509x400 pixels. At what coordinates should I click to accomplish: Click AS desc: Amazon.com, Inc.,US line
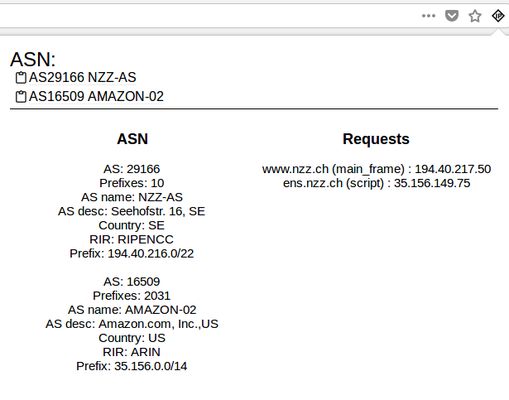coord(132,324)
